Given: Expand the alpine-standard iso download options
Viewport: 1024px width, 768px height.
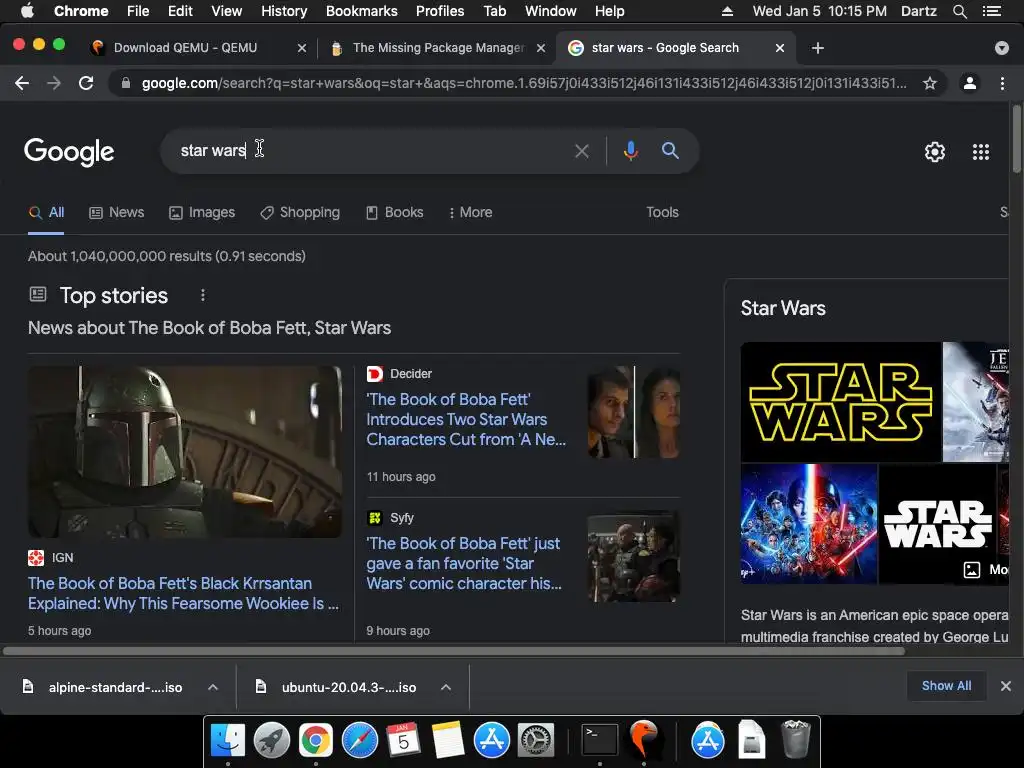Looking at the screenshot, I should tap(213, 687).
